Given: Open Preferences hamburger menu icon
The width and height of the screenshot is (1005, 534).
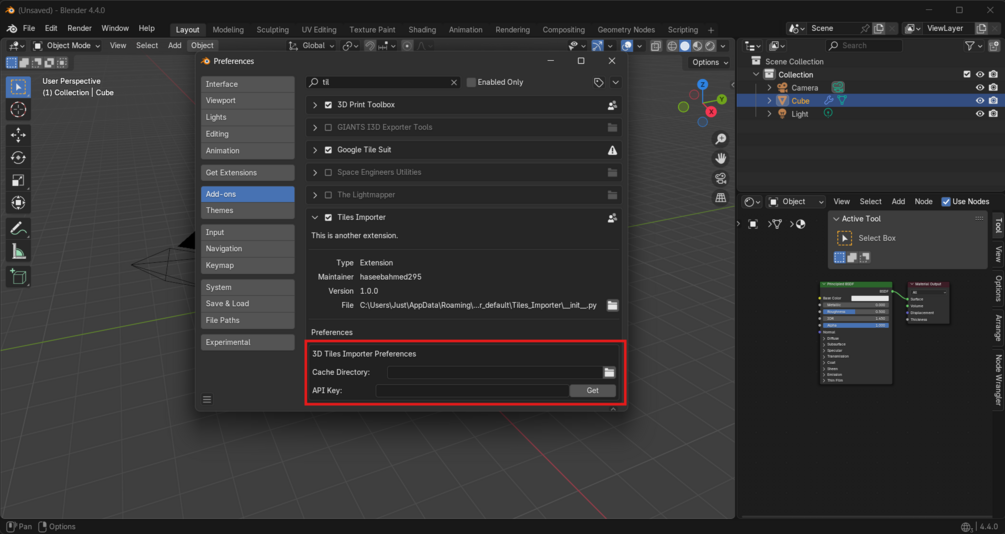Looking at the screenshot, I should (x=207, y=399).
